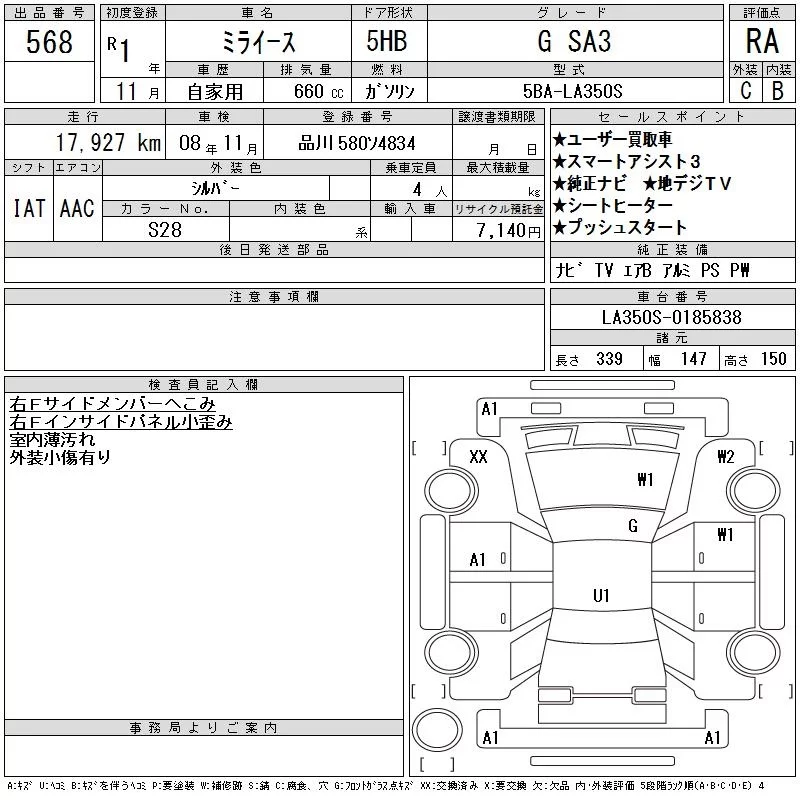Click sales point プッシュスタート
The width and height of the screenshot is (800, 800).
pyautogui.click(x=619, y=228)
